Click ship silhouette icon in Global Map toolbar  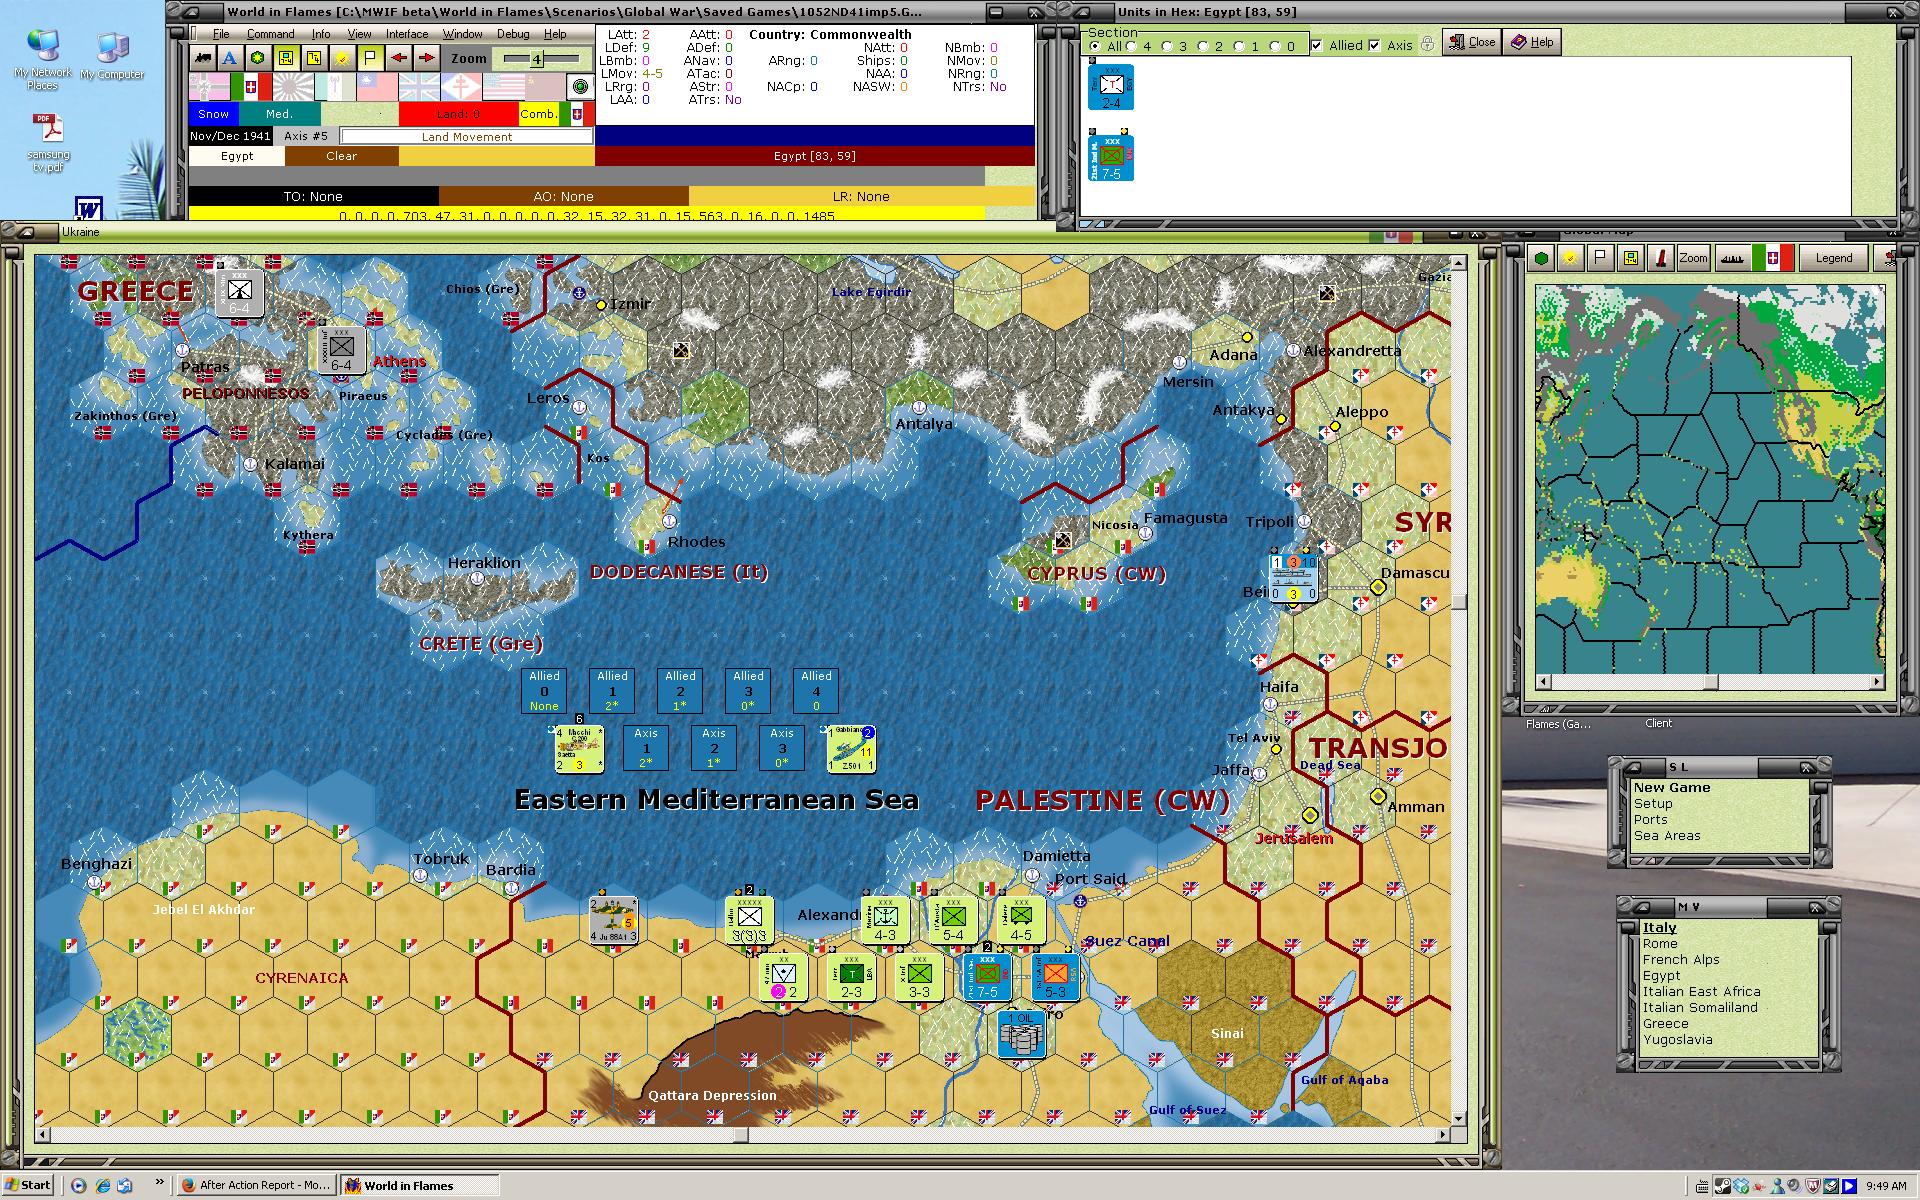[1733, 258]
